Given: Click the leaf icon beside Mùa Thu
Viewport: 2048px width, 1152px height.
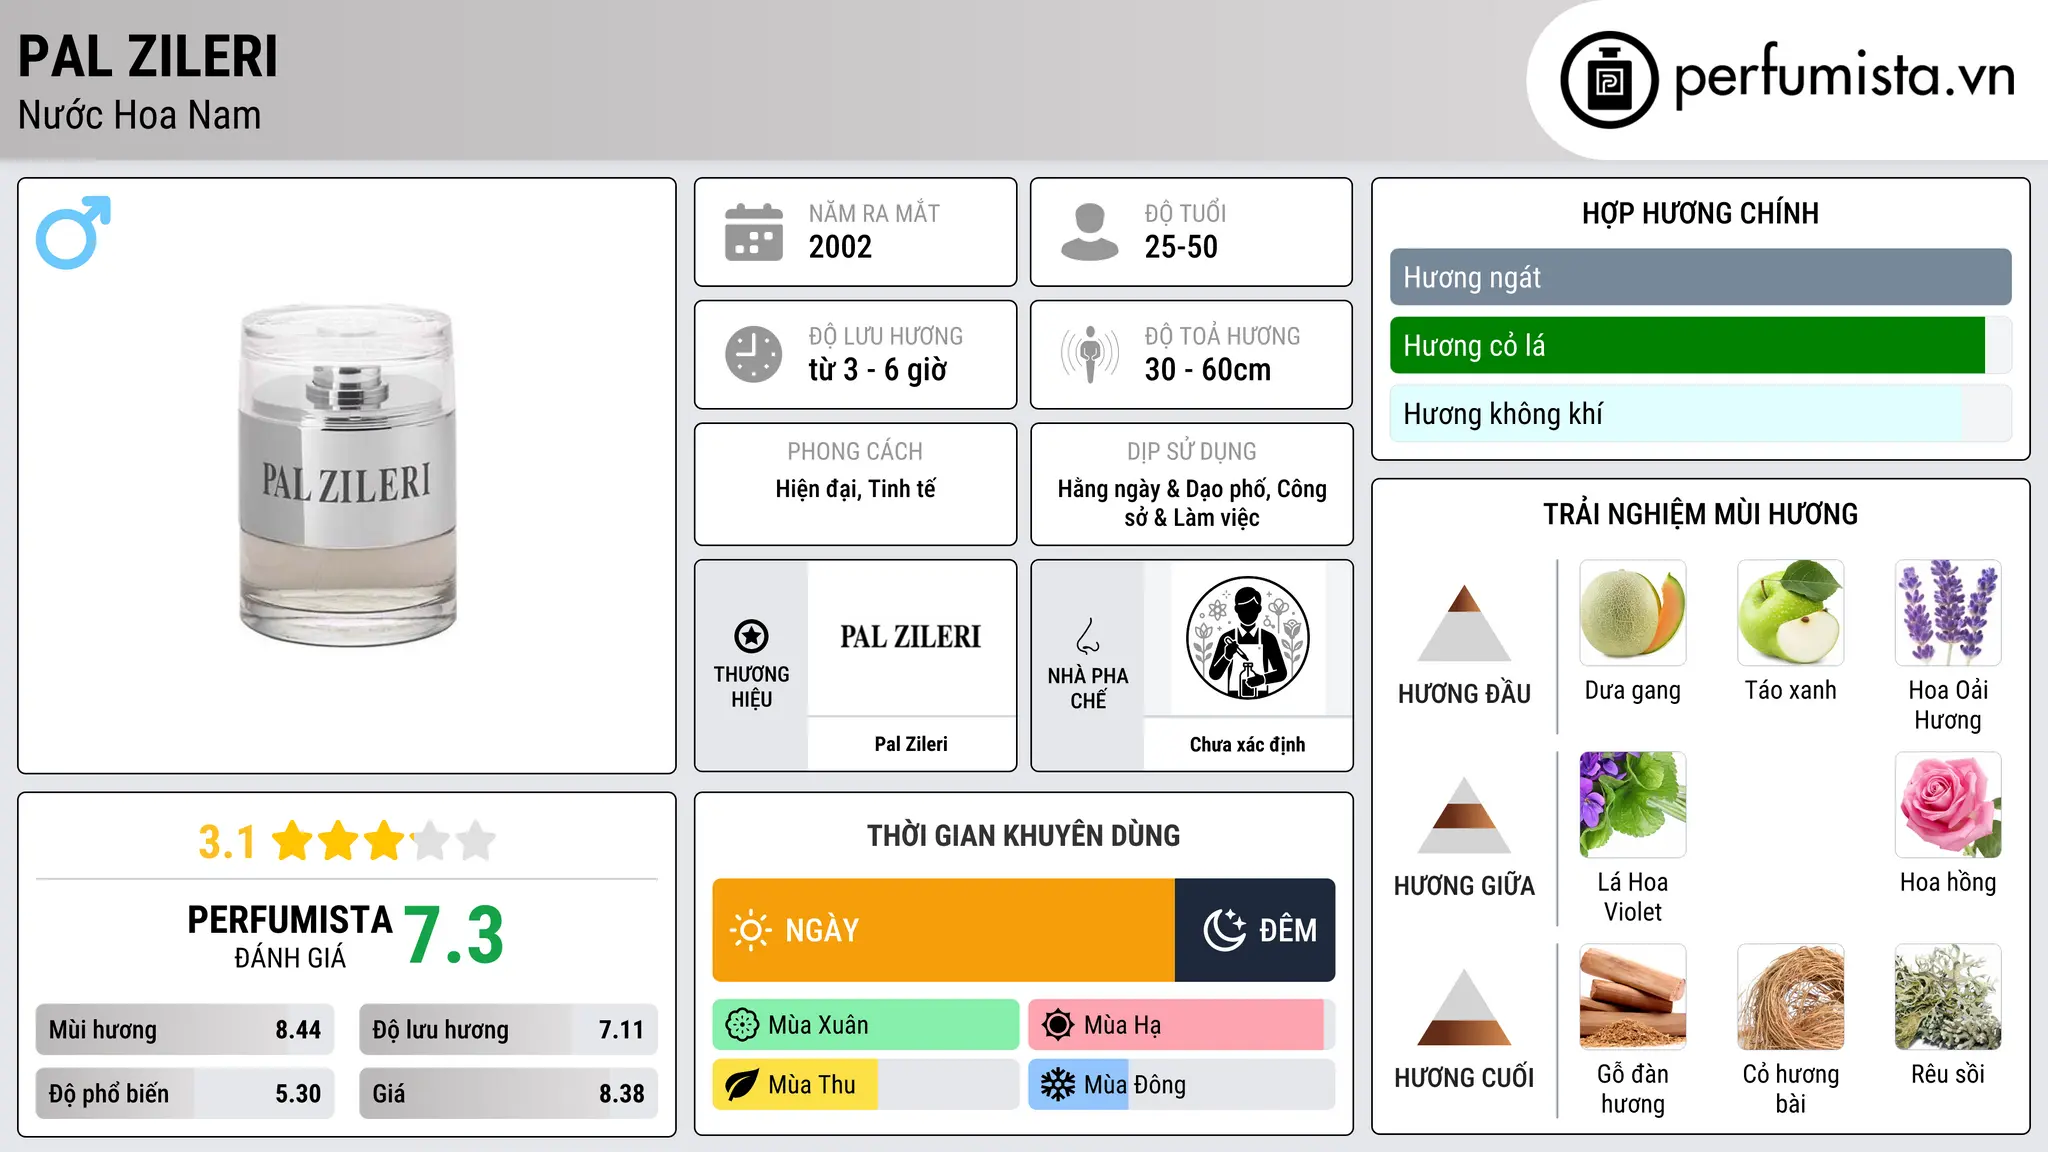Looking at the screenshot, I should coord(742,1085).
